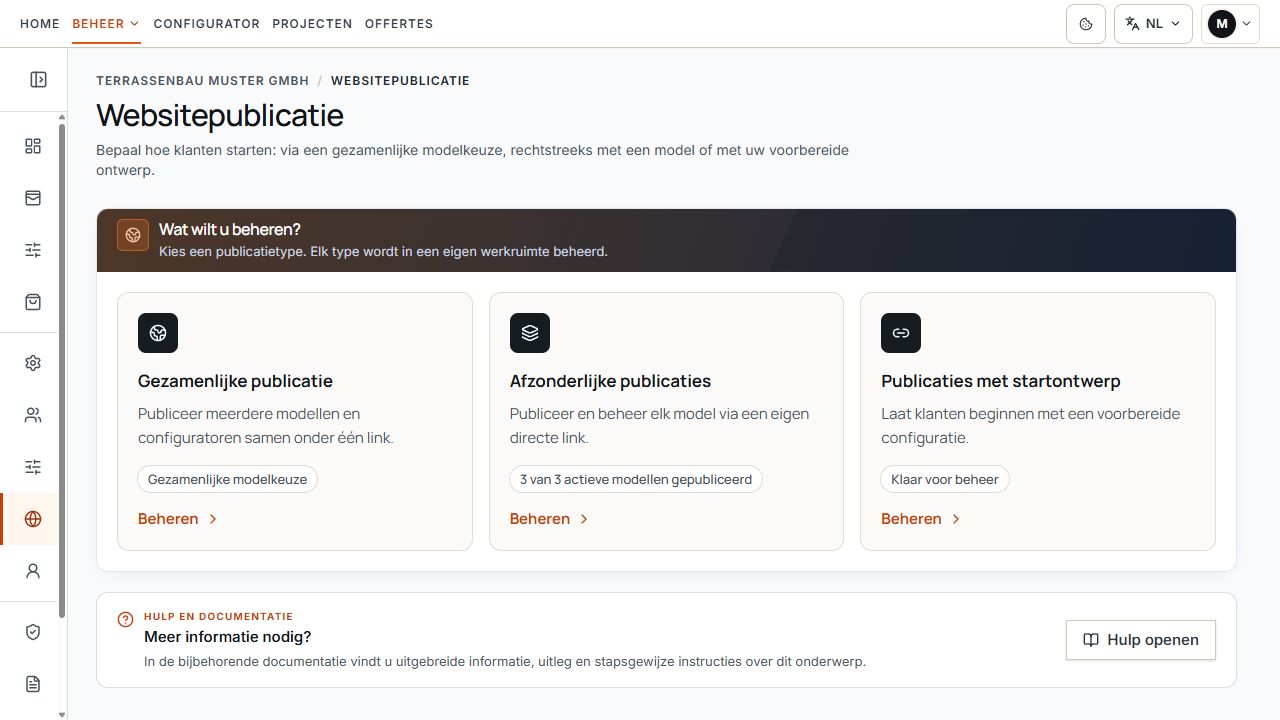Click the Gezamenlijke publicatie card icon
This screenshot has width=1280, height=720.
tap(158, 333)
